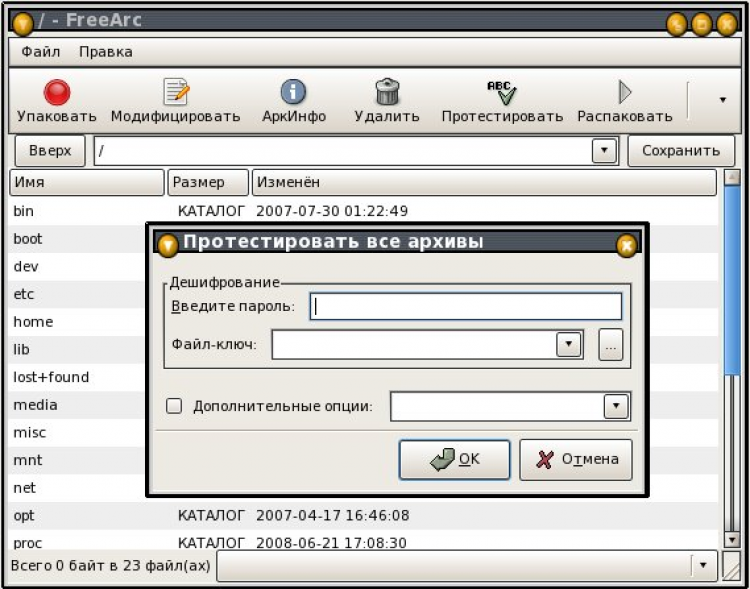Open the Правка menu
The height and width of the screenshot is (589, 750).
pyautogui.click(x=106, y=51)
